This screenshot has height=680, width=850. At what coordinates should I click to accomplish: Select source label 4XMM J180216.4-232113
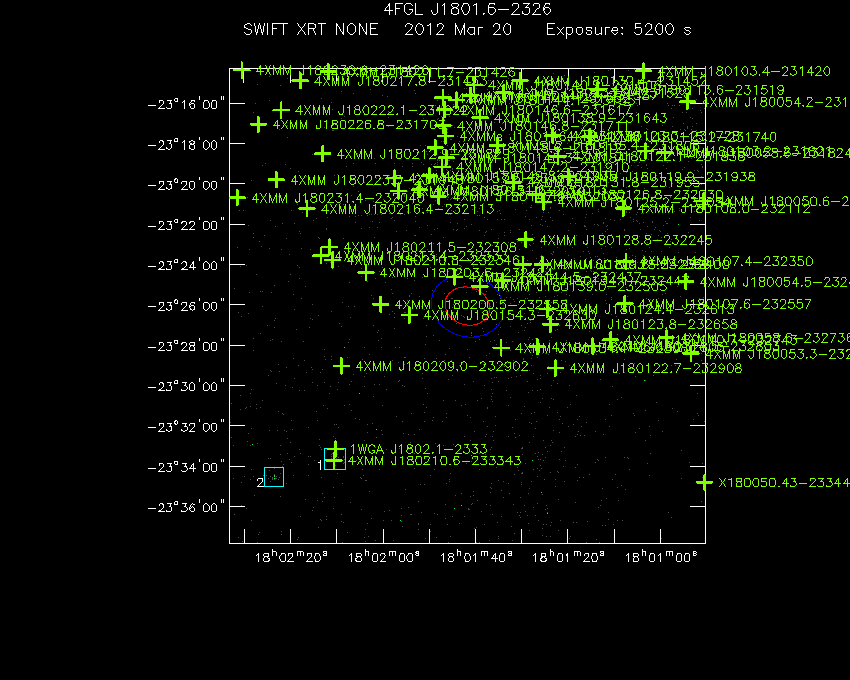[408, 209]
